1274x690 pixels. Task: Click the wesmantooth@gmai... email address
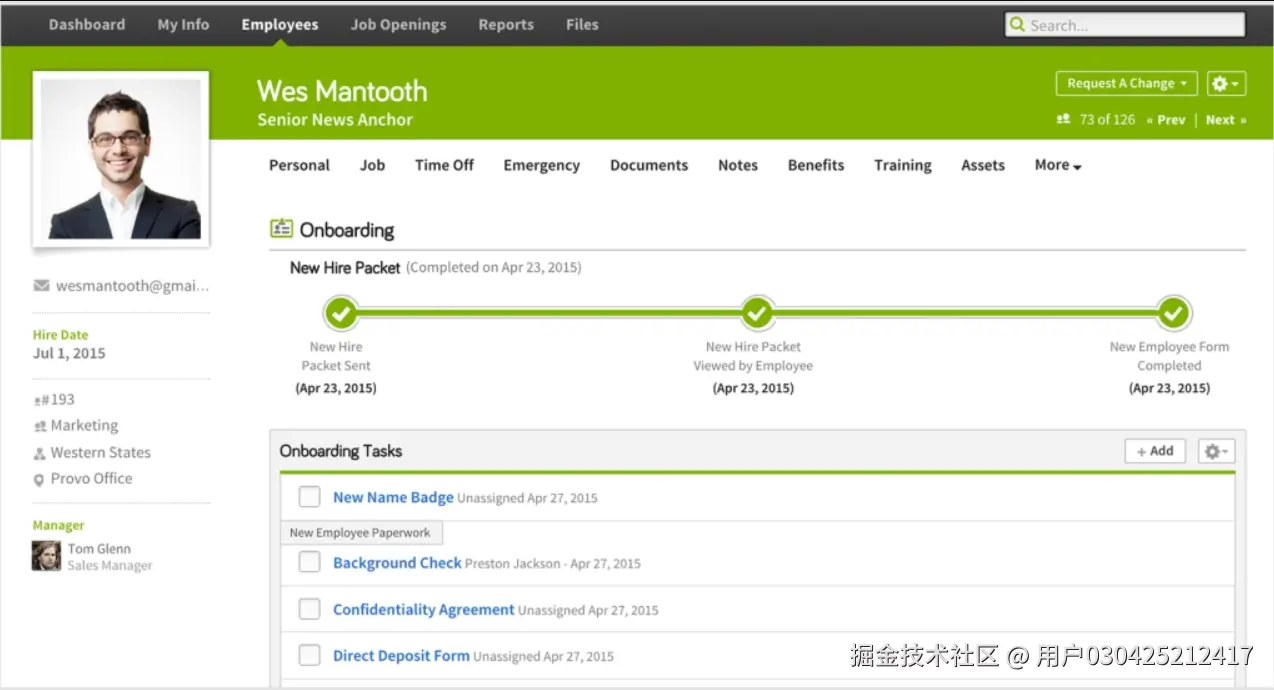[133, 286]
